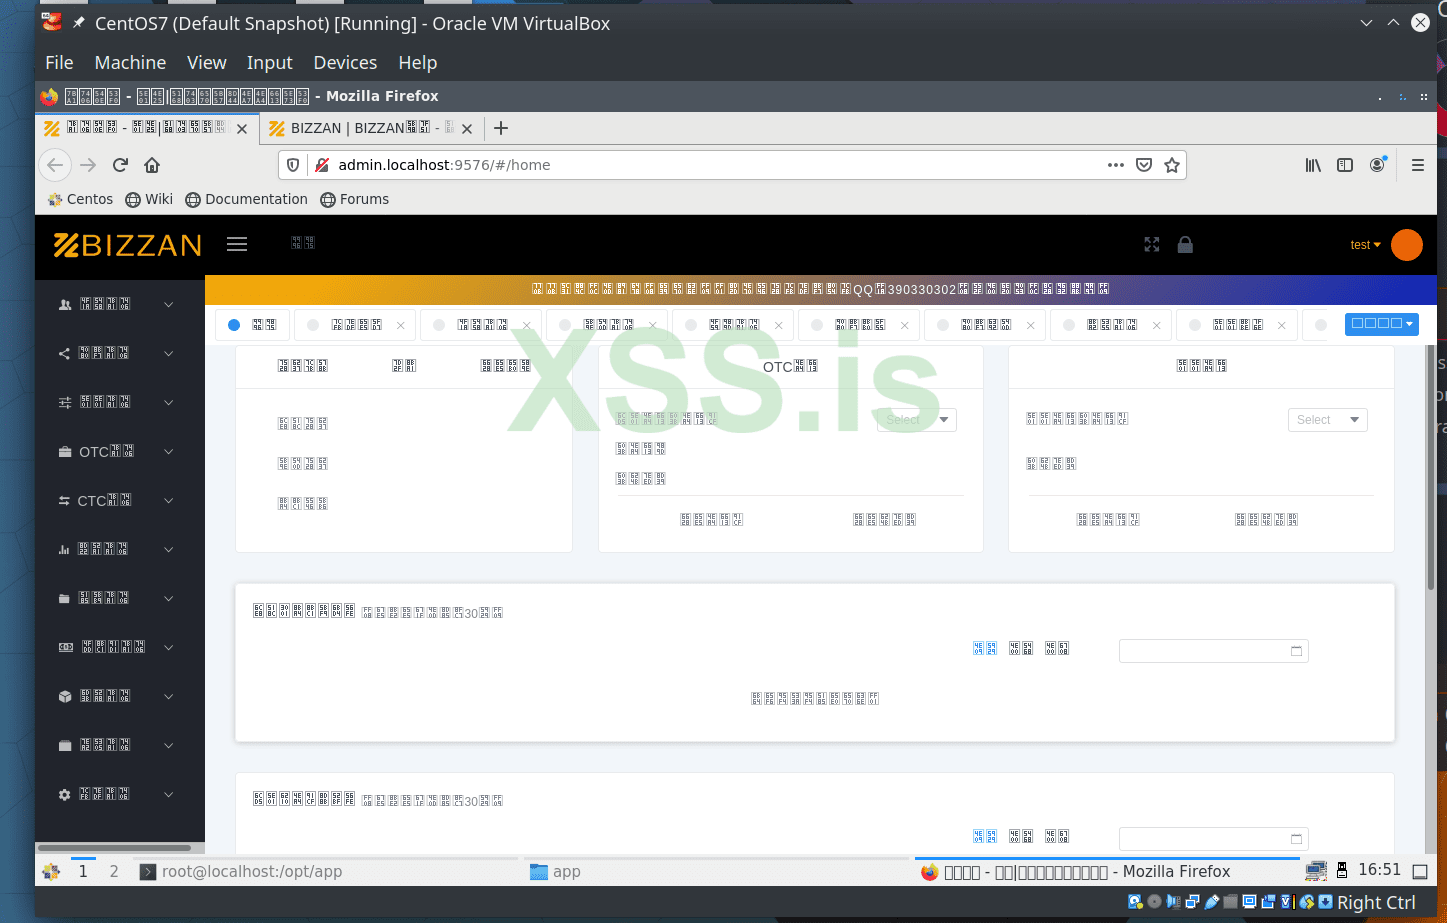Open the Forums bookmark
Image resolution: width=1447 pixels, height=923 pixels.
coord(355,199)
